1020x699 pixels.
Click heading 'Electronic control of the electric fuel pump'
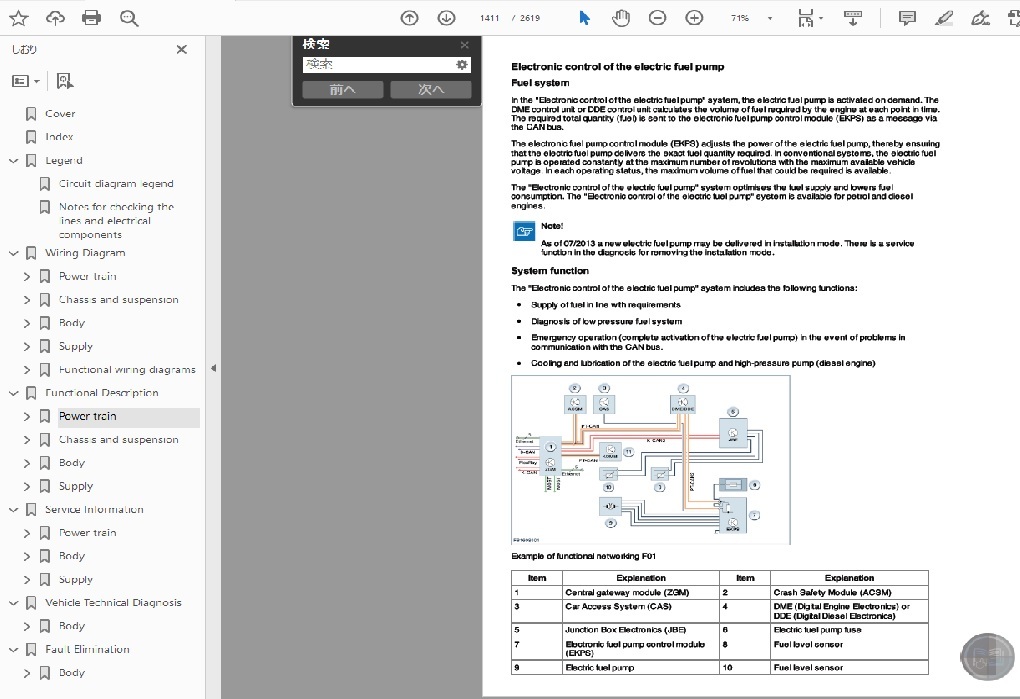(x=617, y=66)
